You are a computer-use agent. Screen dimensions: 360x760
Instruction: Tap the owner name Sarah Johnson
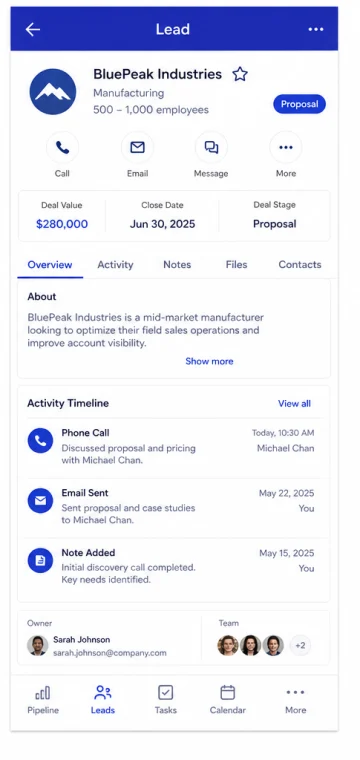[x=81, y=640]
